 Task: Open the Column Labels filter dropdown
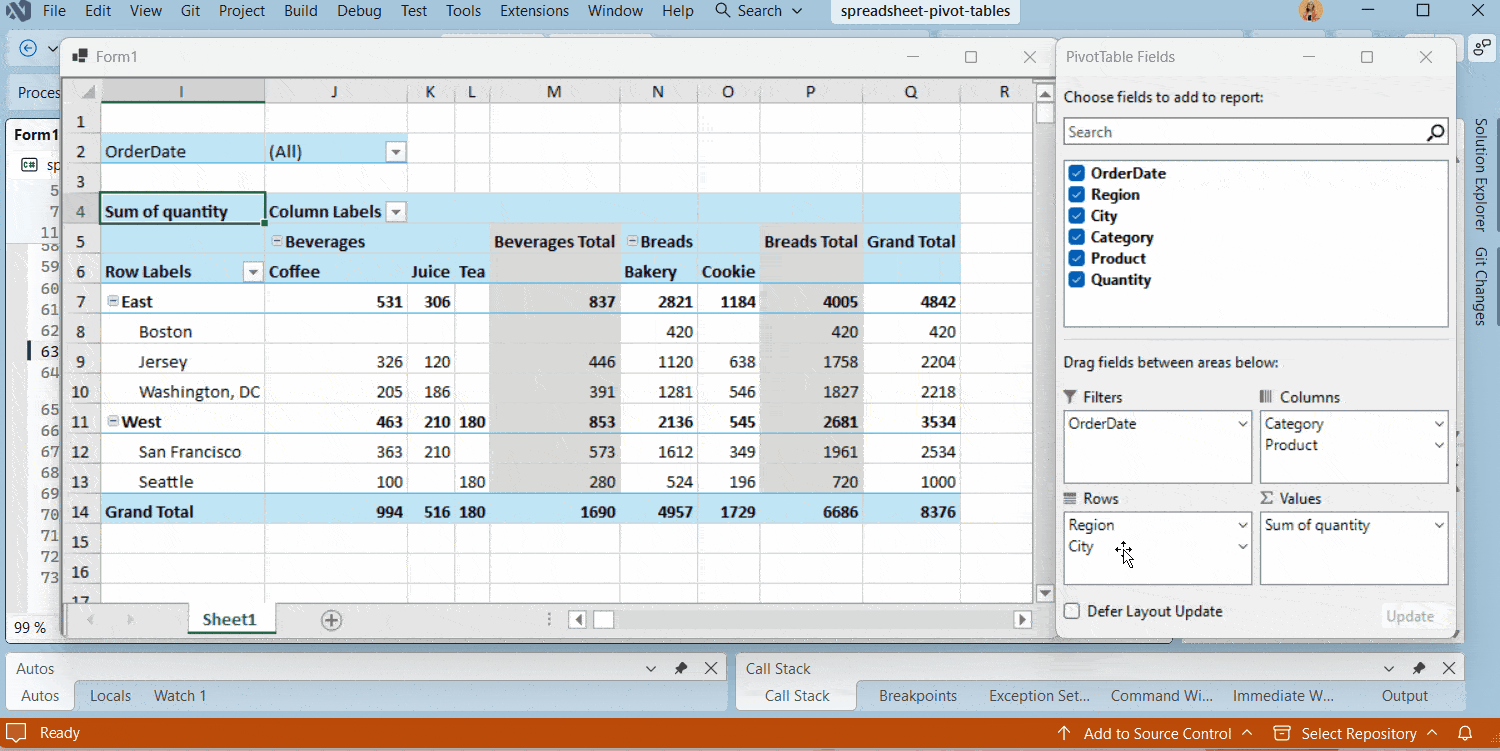(396, 211)
